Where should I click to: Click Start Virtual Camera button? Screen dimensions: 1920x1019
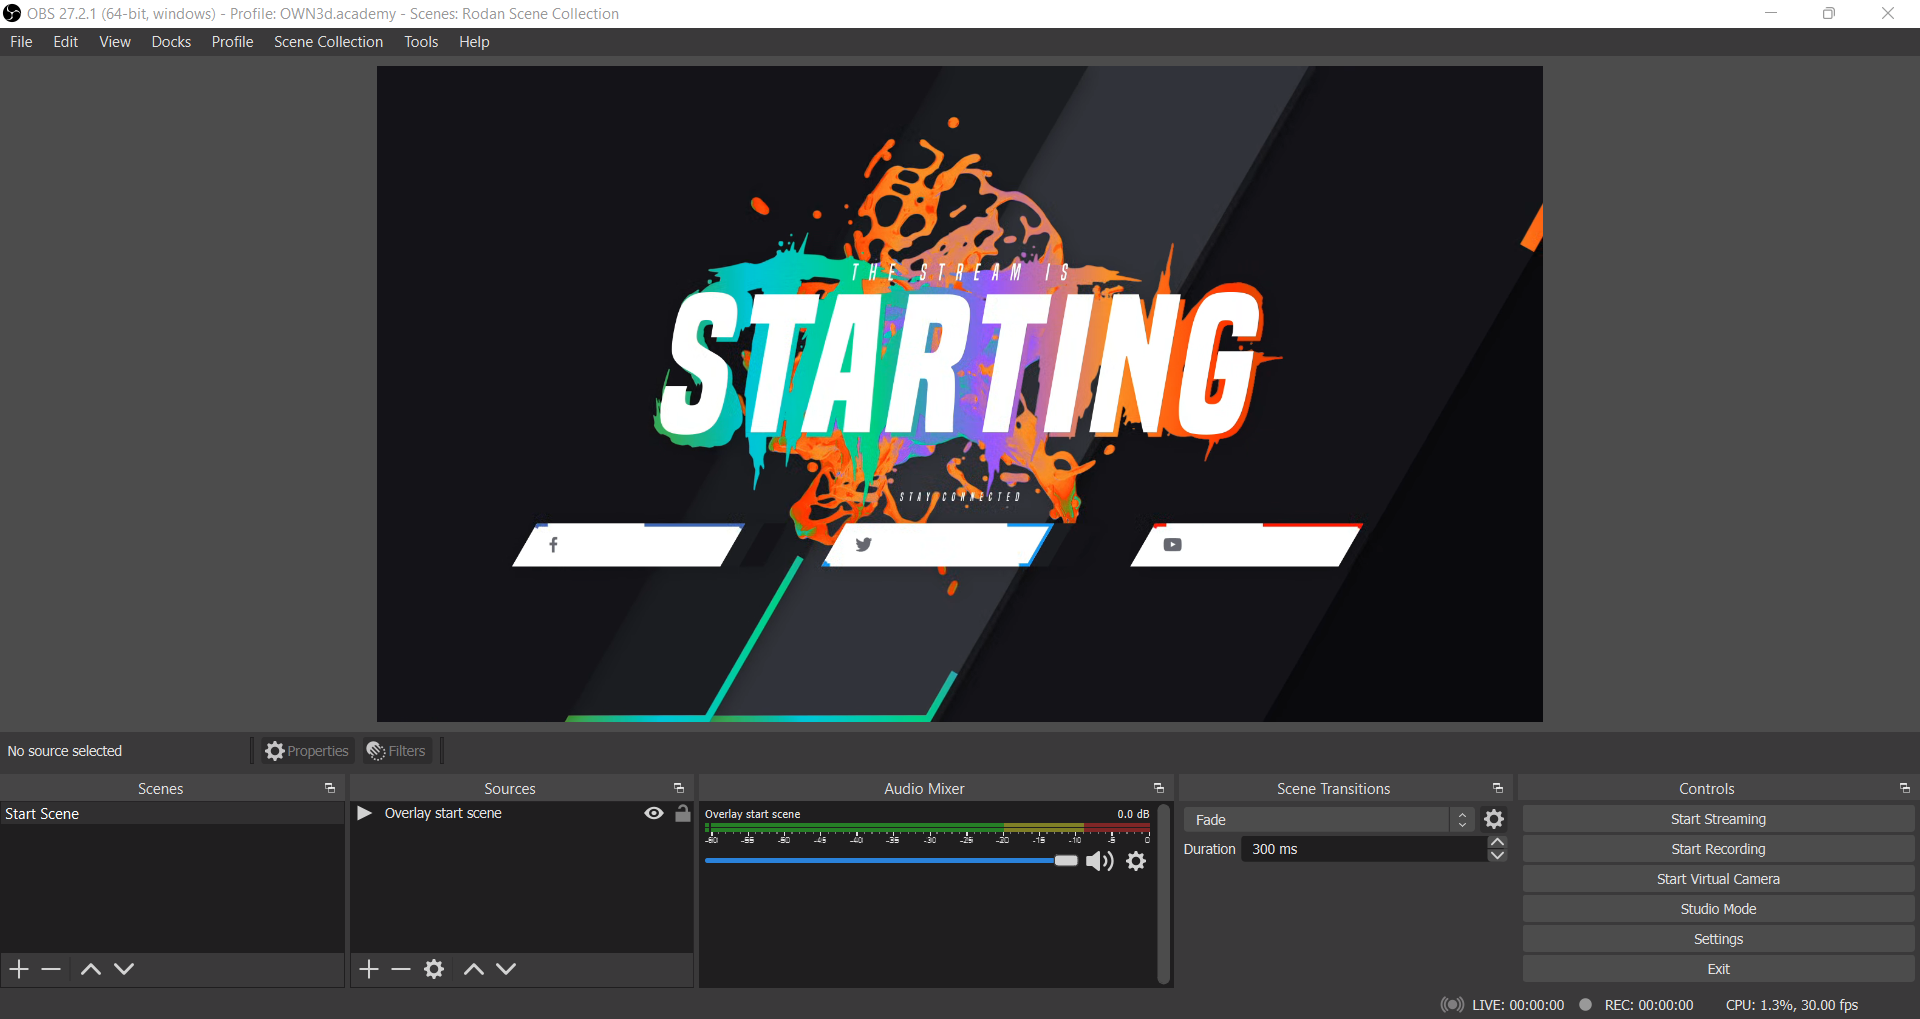tap(1718, 879)
